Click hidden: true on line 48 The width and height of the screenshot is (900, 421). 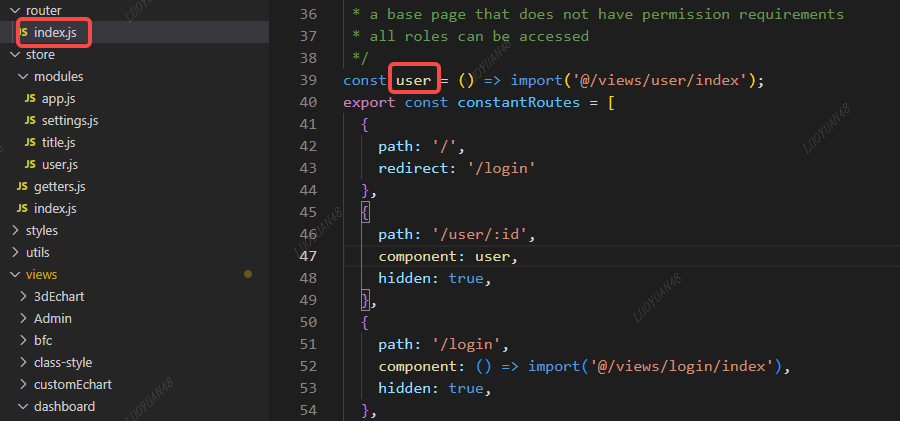[435, 279]
